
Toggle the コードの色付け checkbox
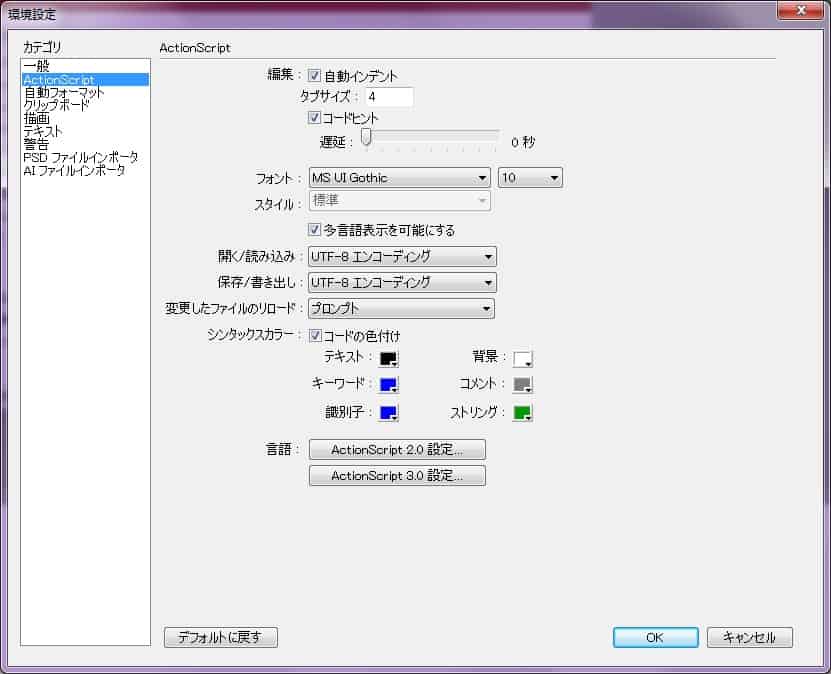[315, 335]
